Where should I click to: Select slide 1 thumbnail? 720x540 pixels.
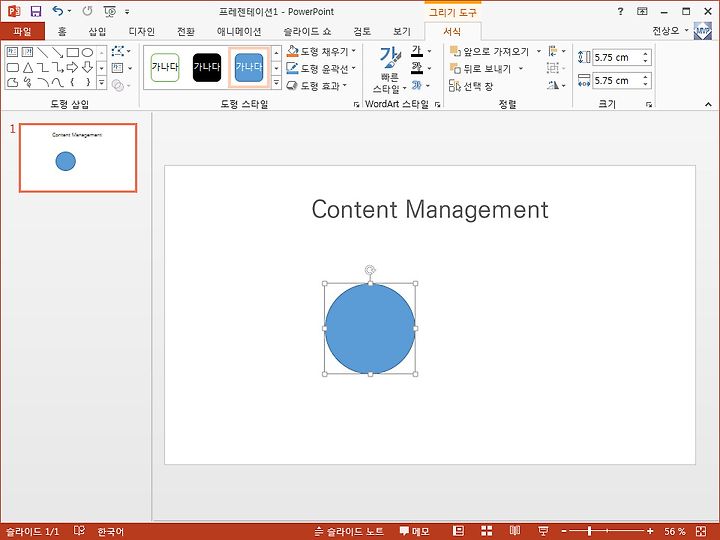coord(78,158)
